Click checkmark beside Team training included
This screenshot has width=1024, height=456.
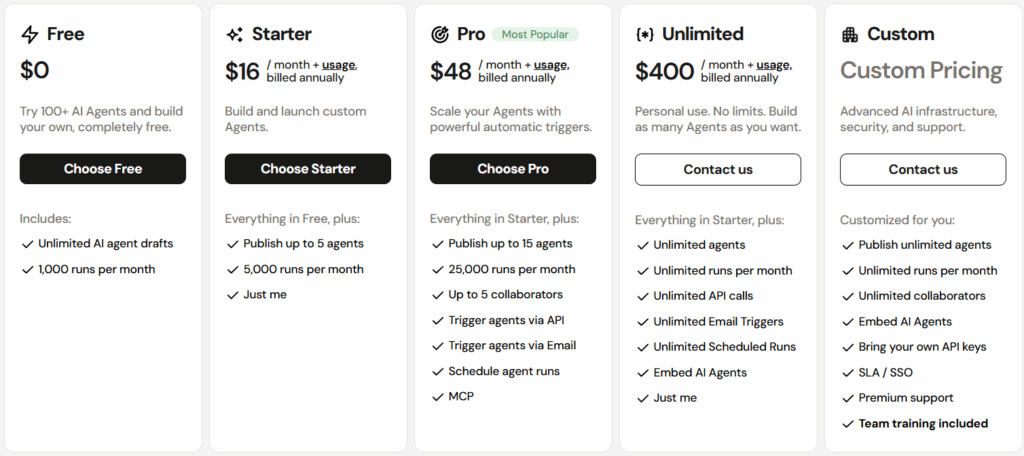(847, 423)
